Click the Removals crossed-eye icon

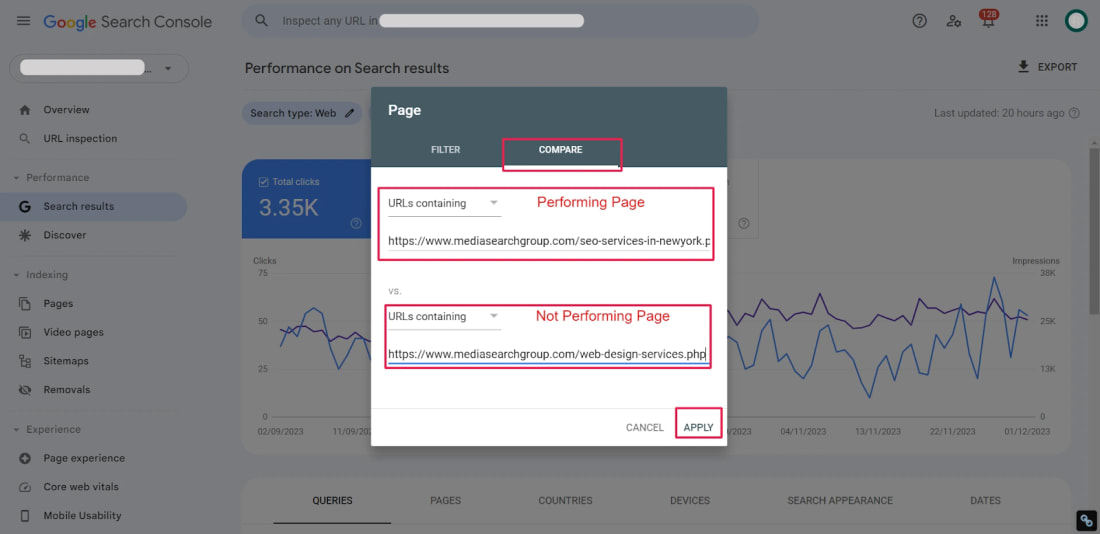(x=25, y=389)
